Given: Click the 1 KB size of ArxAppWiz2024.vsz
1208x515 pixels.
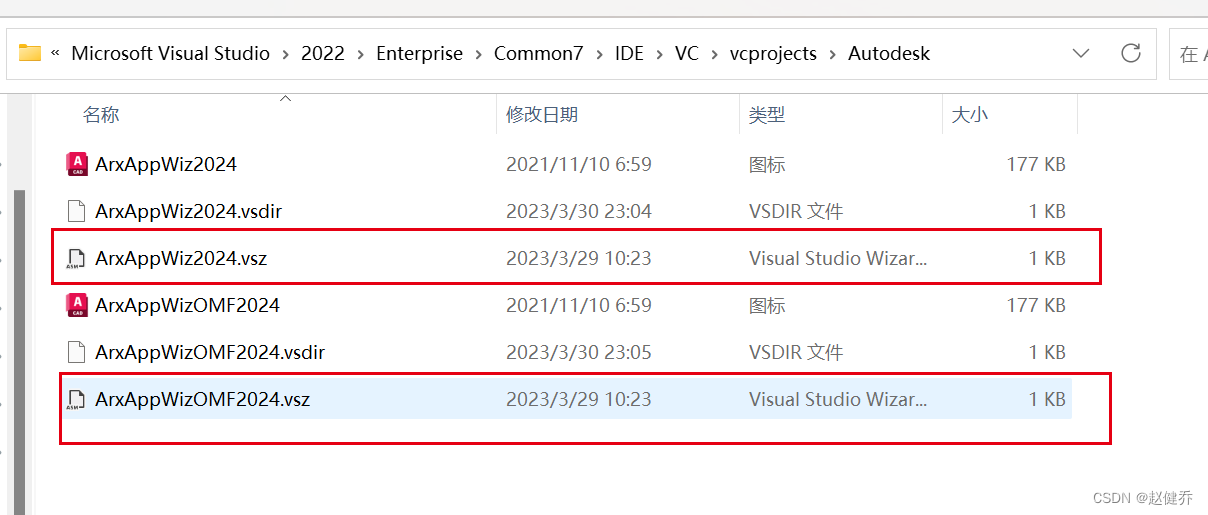Looking at the screenshot, I should (1047, 258).
